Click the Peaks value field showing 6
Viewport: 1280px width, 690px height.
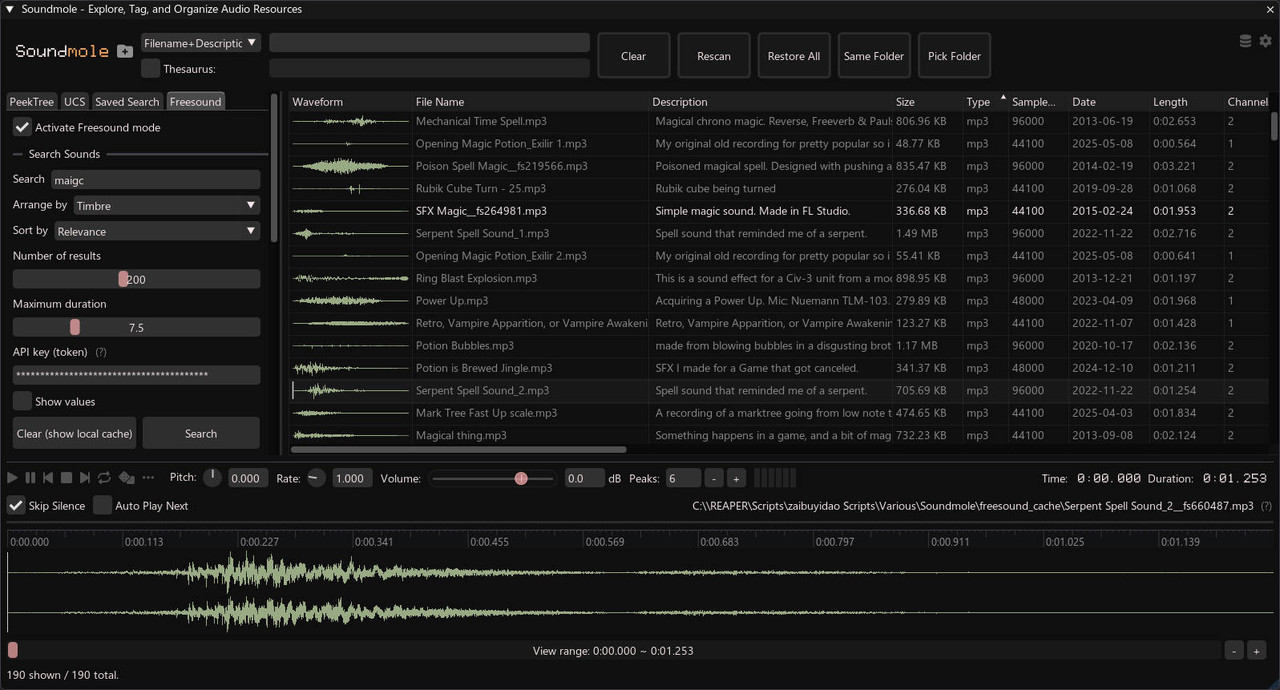click(x=683, y=479)
